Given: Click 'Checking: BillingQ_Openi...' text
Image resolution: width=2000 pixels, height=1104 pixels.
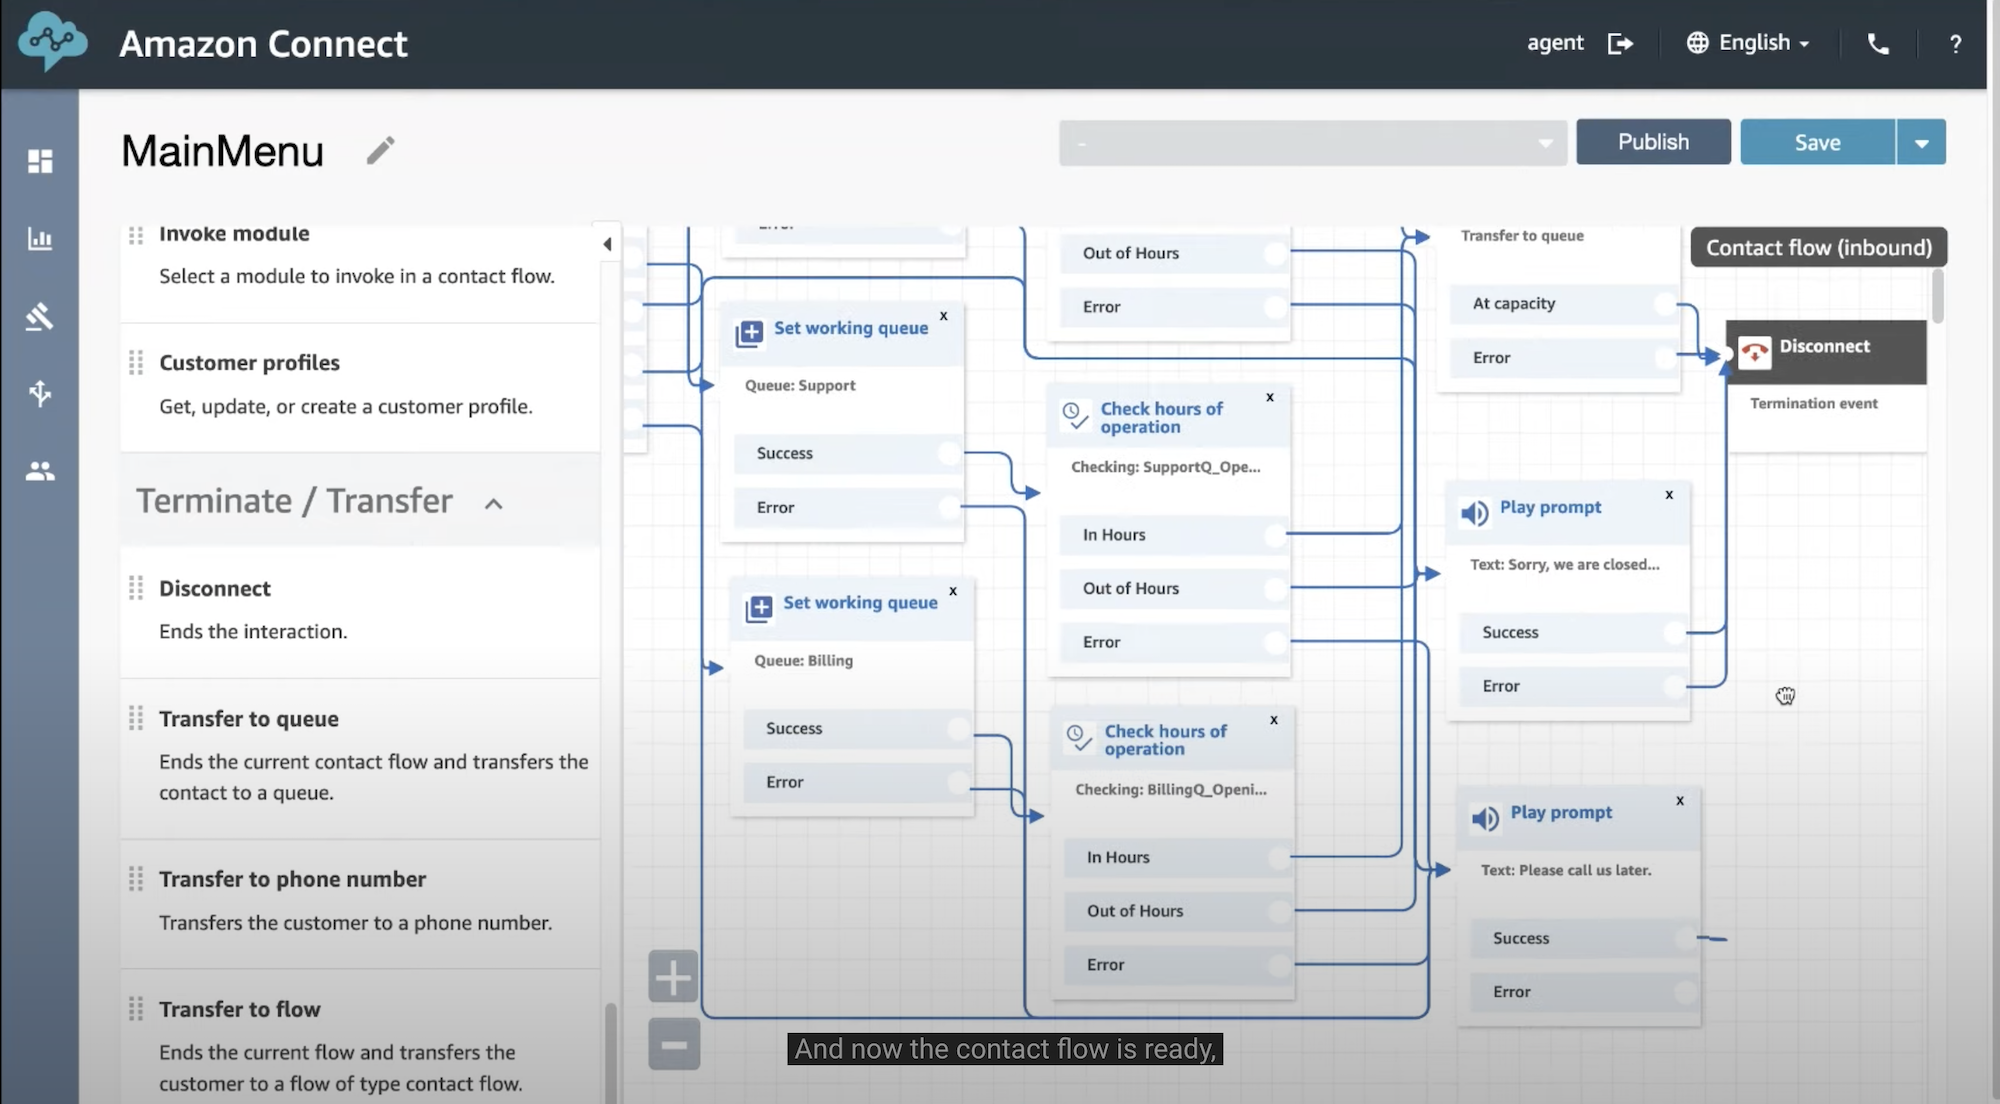Looking at the screenshot, I should (x=1170, y=790).
